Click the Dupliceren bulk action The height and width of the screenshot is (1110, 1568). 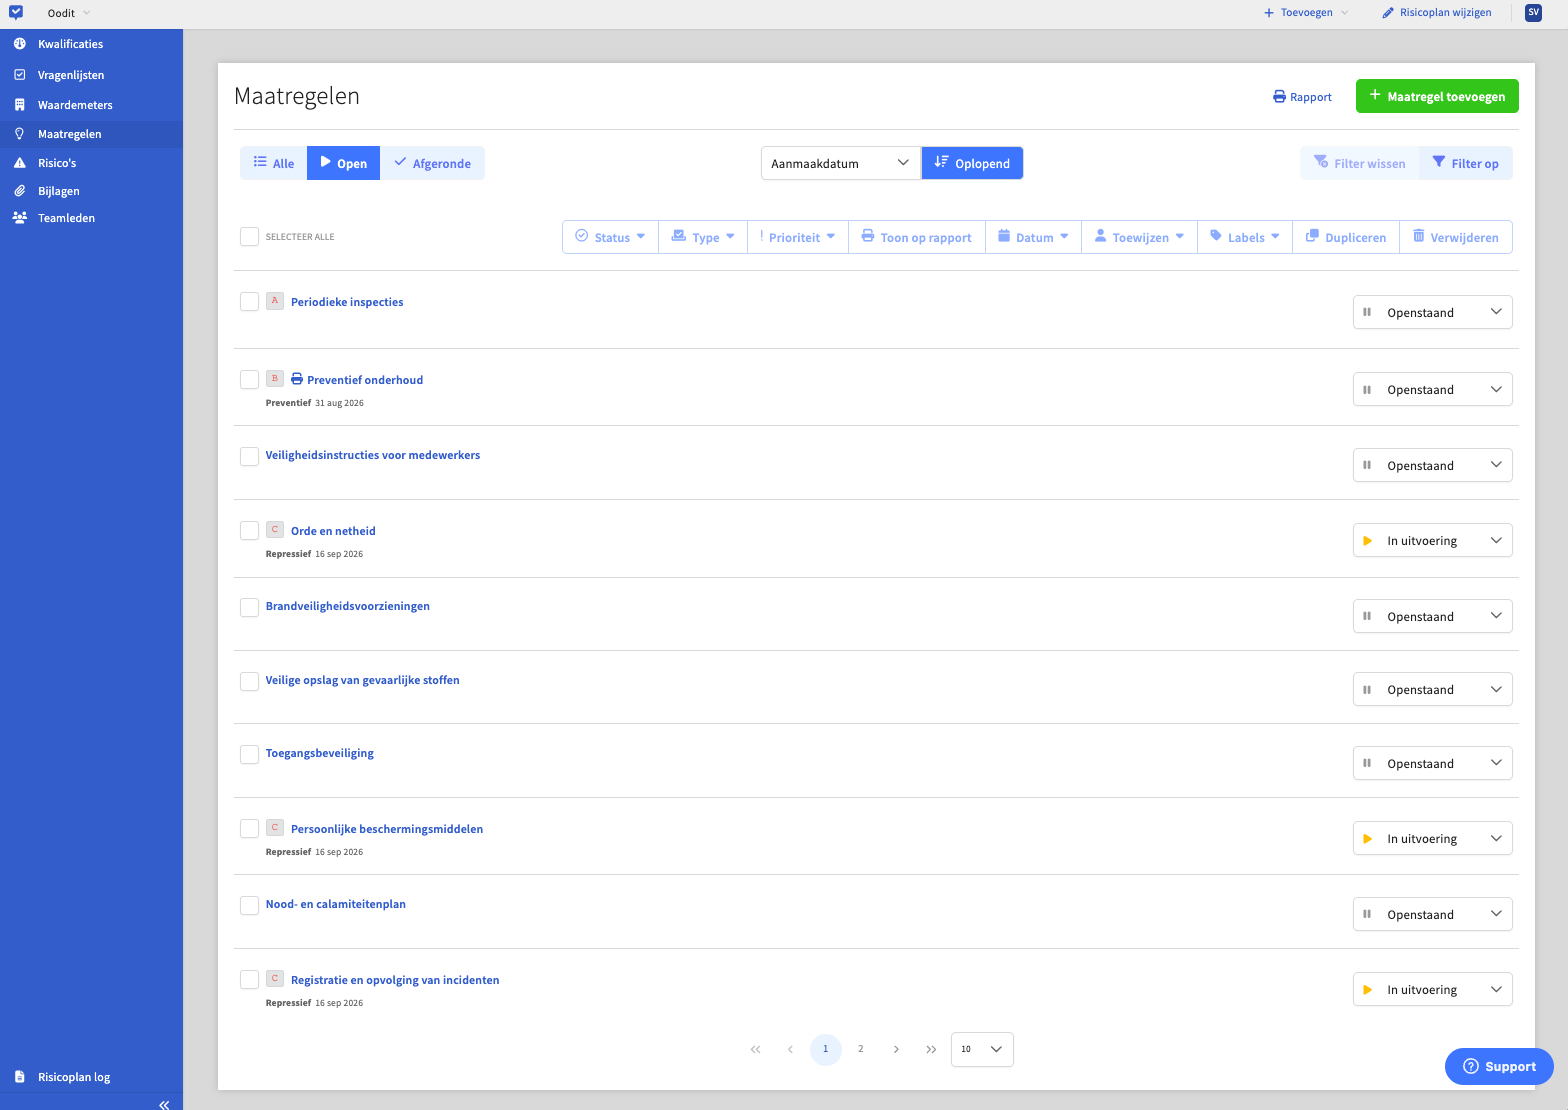[1346, 237]
